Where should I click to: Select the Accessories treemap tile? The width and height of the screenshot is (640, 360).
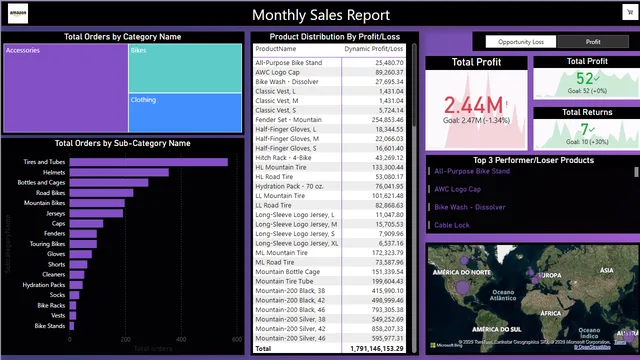point(66,88)
